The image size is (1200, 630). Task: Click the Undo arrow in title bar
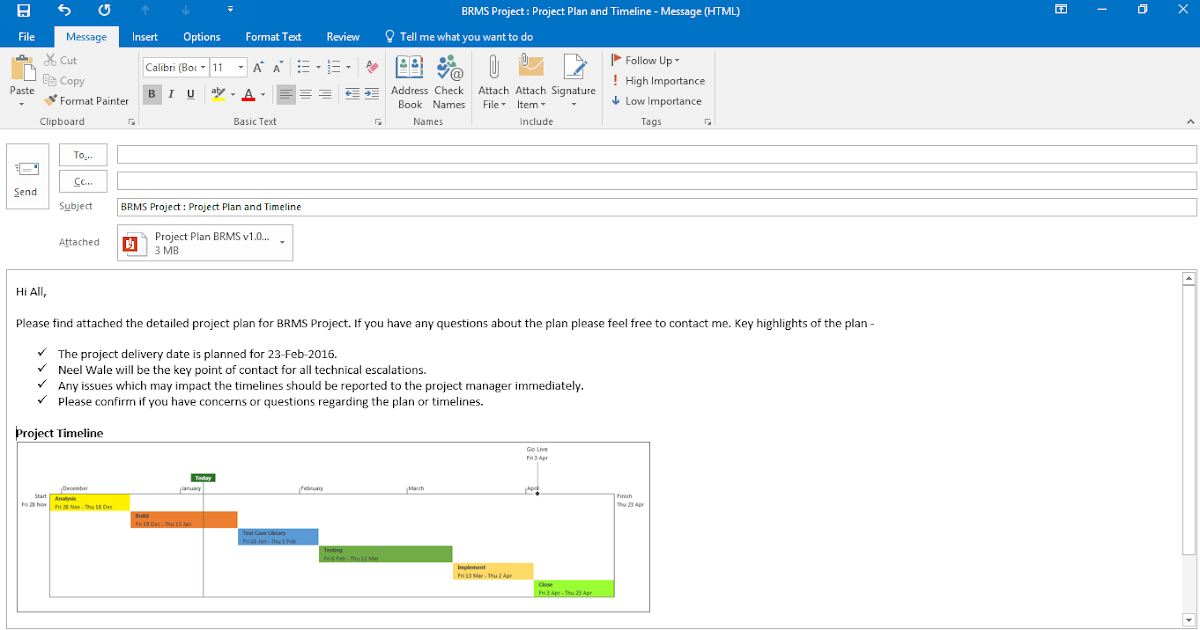64,10
